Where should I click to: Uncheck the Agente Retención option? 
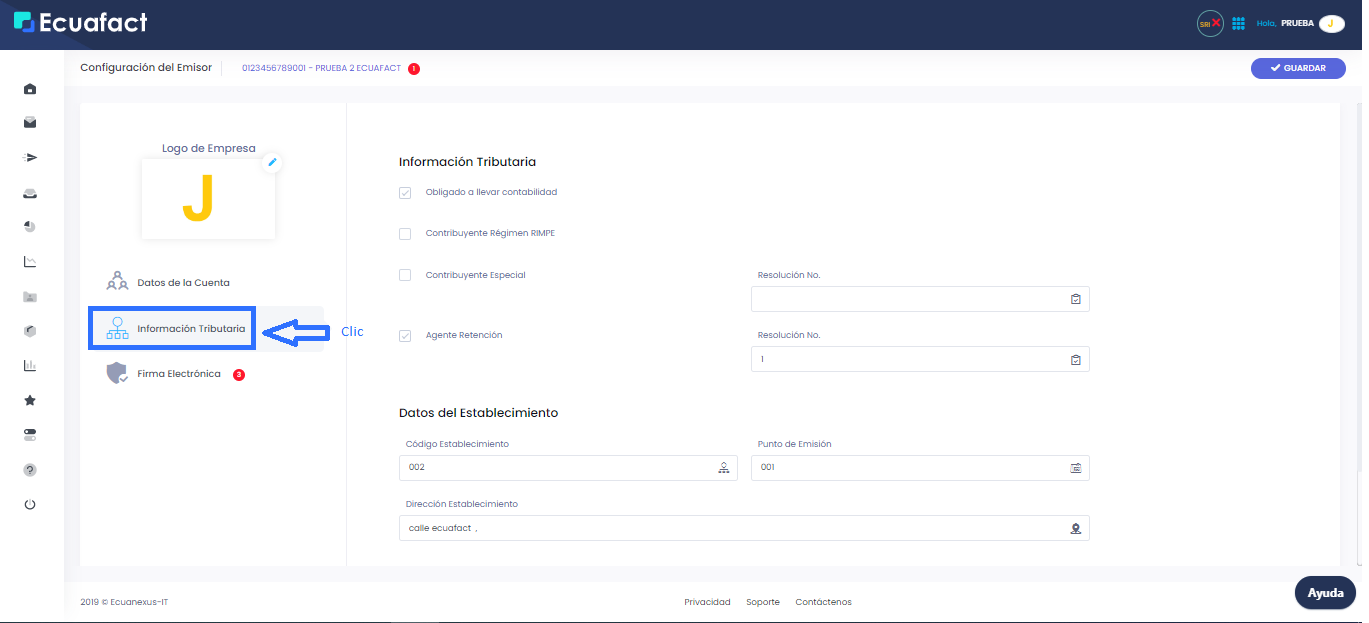pyautogui.click(x=405, y=335)
